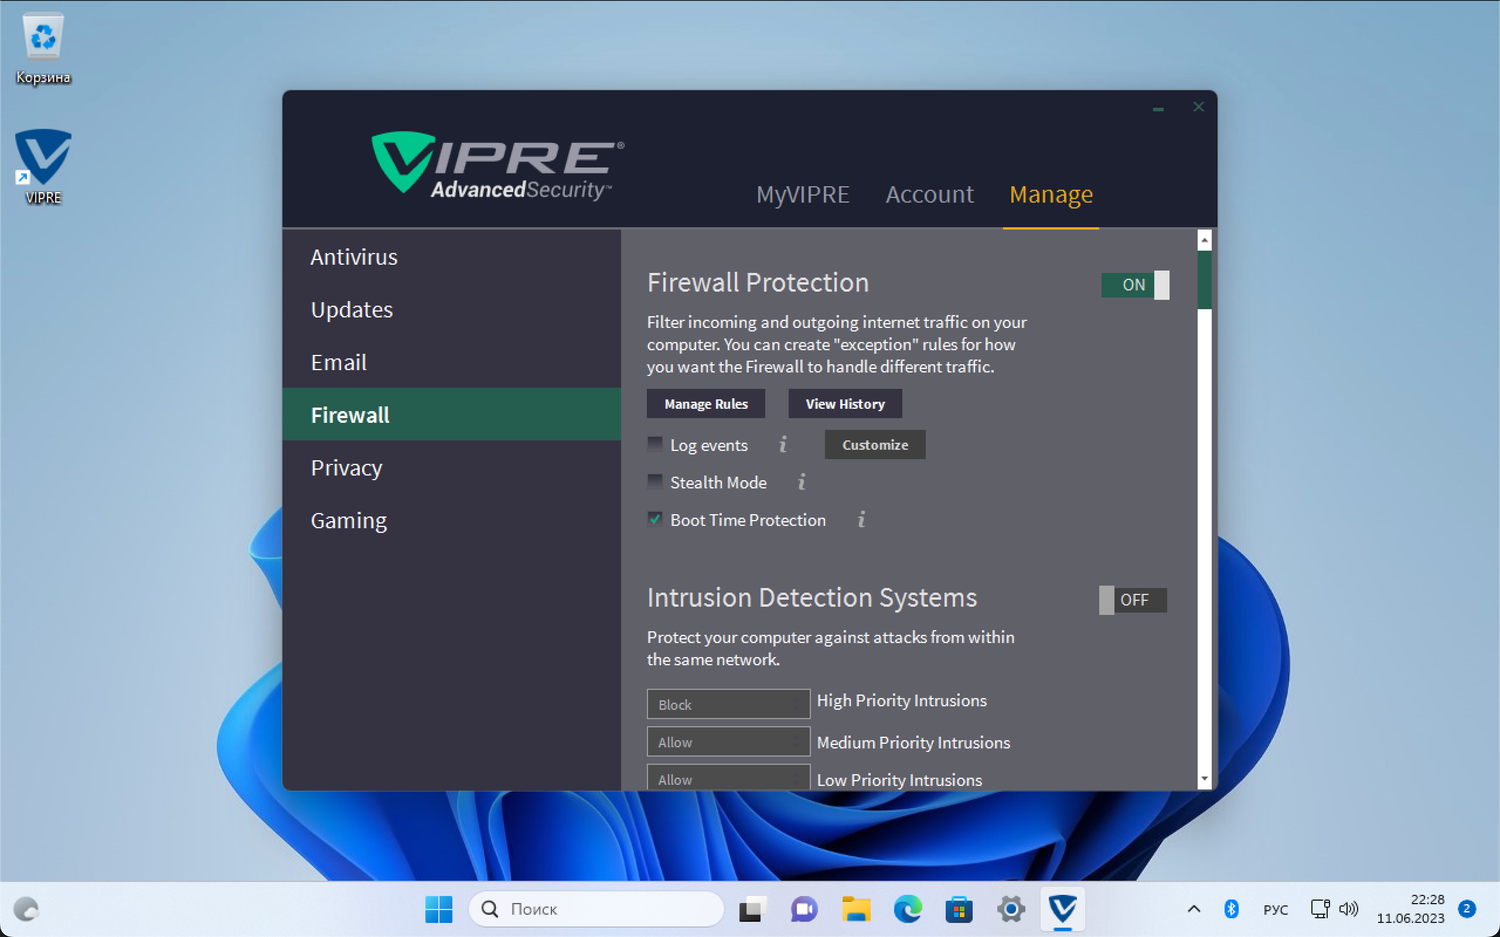Click the scroll down arrow

coord(1204,779)
